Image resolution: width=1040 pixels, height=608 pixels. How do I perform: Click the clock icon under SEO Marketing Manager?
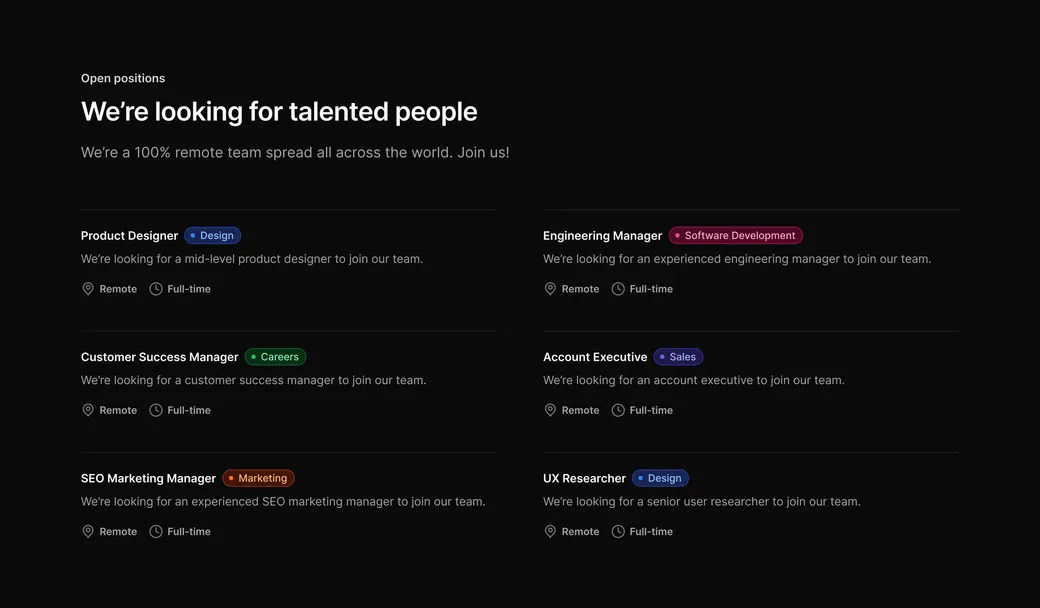coord(156,532)
